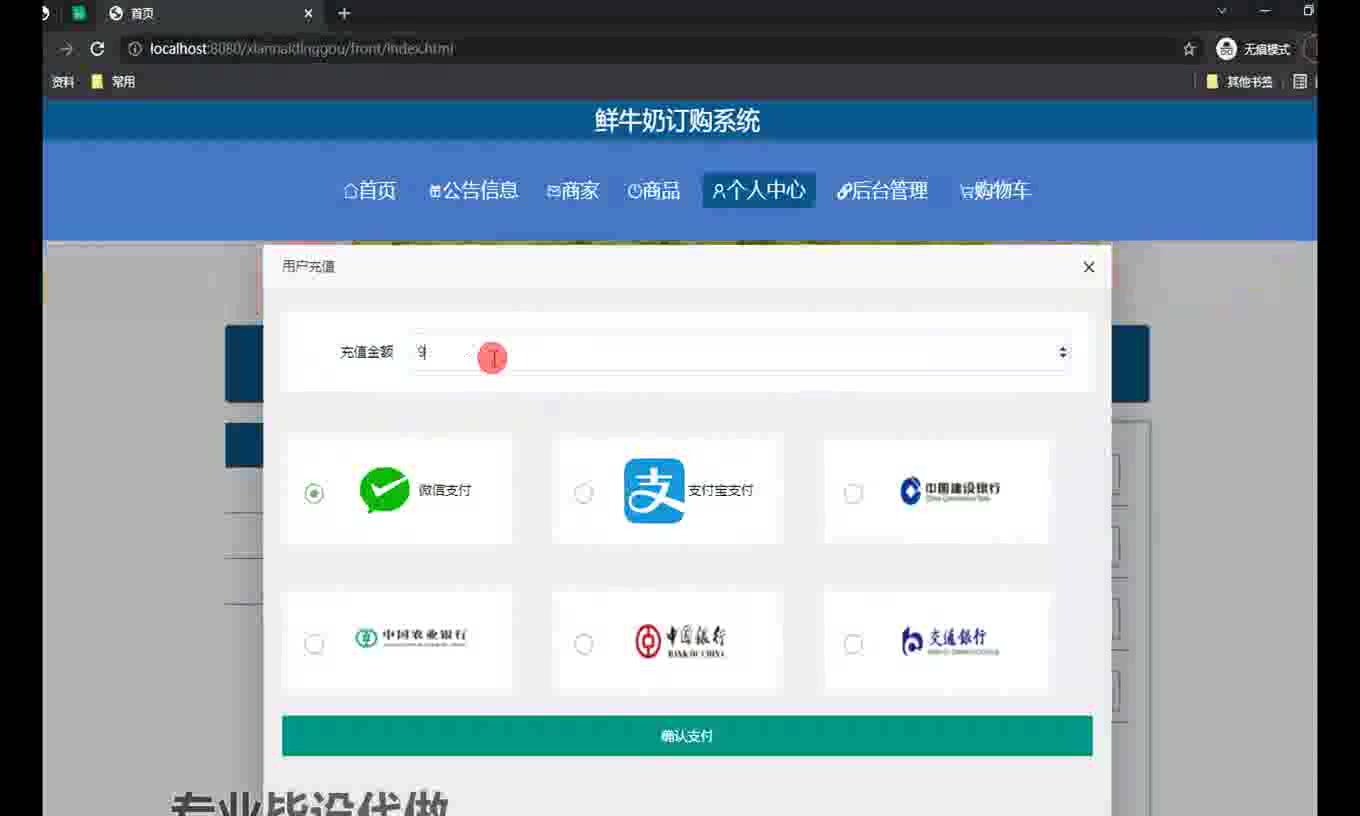Choose Agricultural Bank of China radio button
Image resolution: width=1360 pixels, height=816 pixels.
click(x=314, y=644)
